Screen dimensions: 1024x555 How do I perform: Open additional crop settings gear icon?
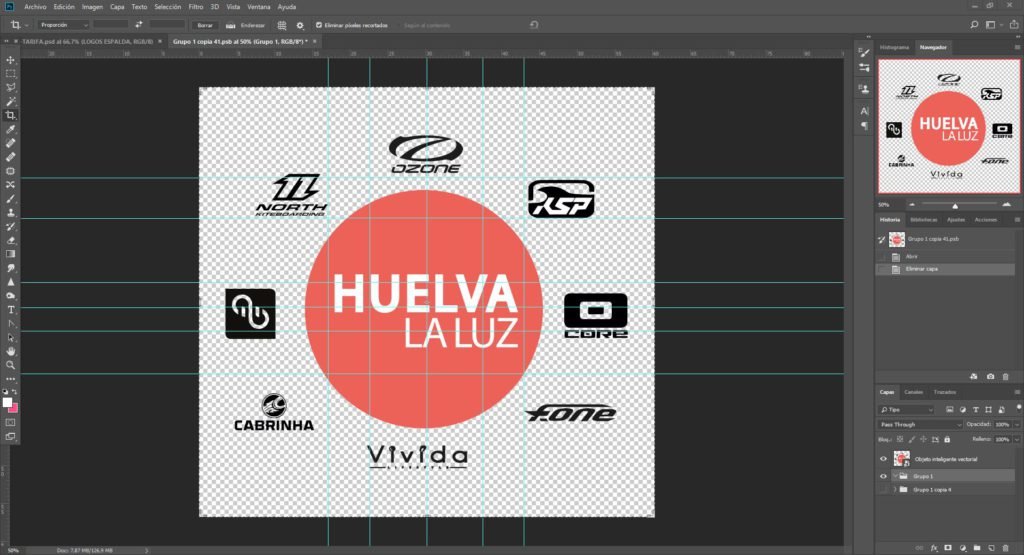(300, 25)
